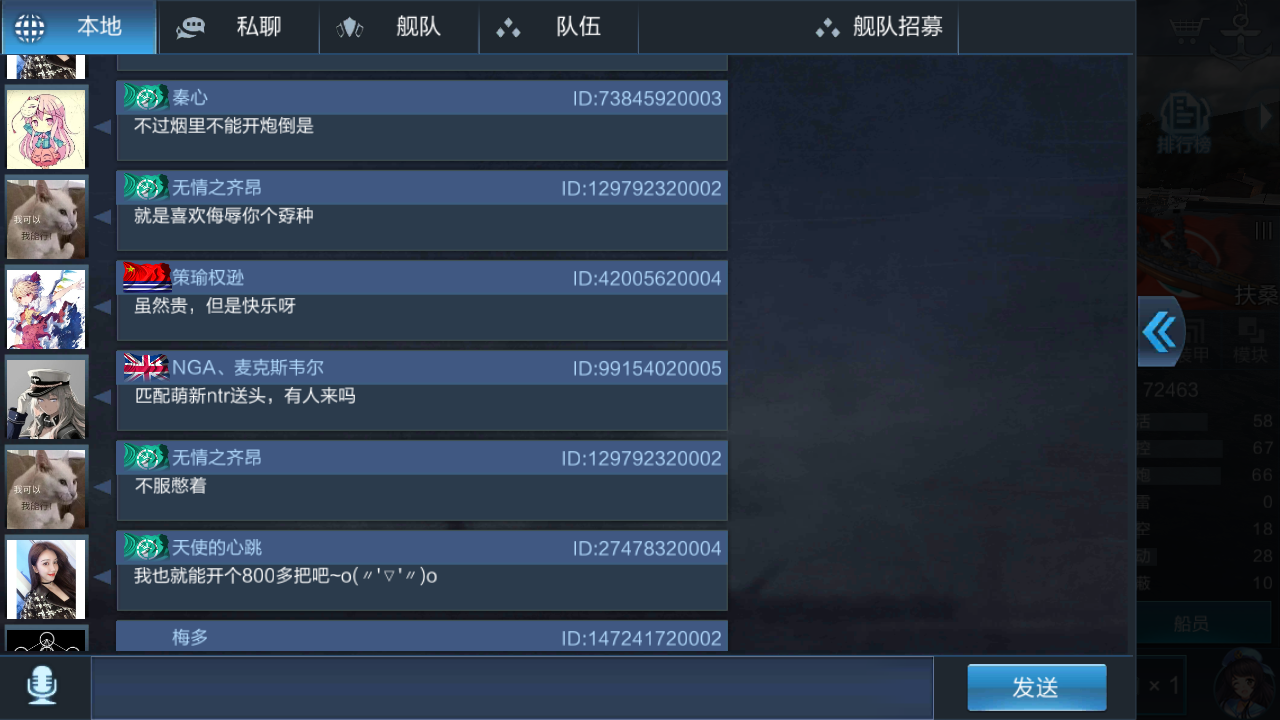Tap the green fleet emblem next to 秦心
Image resolution: width=1280 pixels, height=720 pixels.
(x=146, y=97)
